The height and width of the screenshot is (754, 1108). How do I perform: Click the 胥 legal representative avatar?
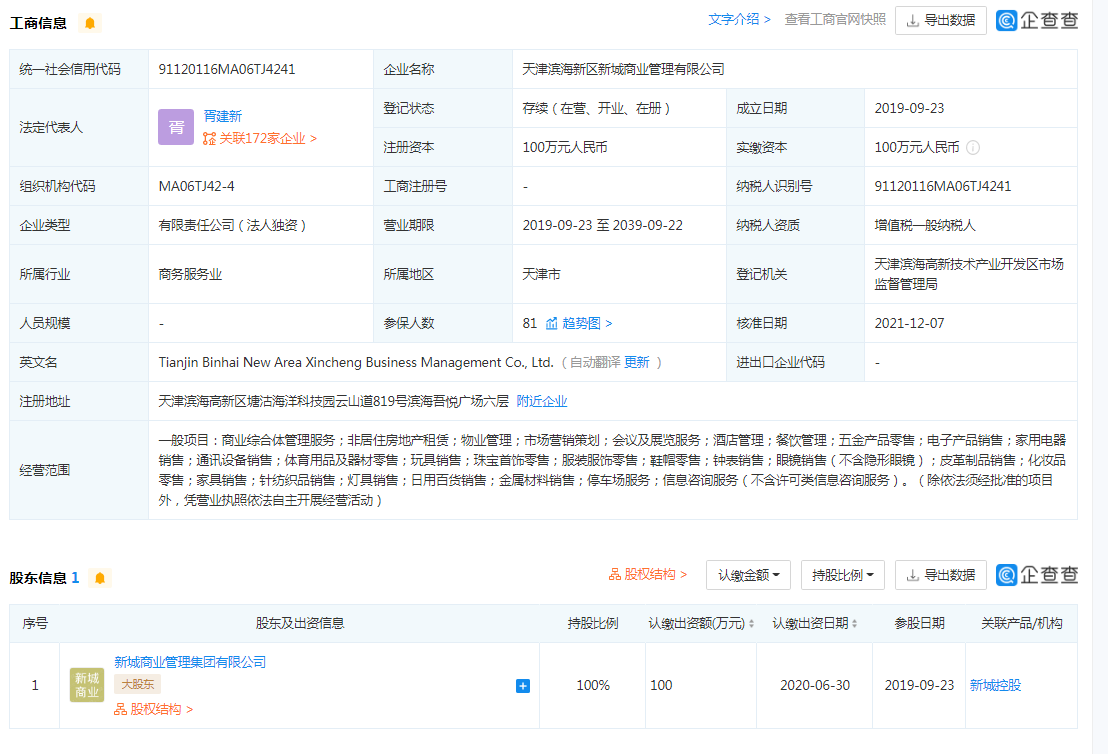click(176, 127)
